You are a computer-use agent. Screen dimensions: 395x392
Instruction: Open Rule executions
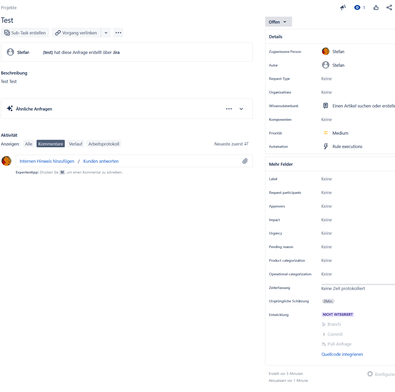[347, 146]
